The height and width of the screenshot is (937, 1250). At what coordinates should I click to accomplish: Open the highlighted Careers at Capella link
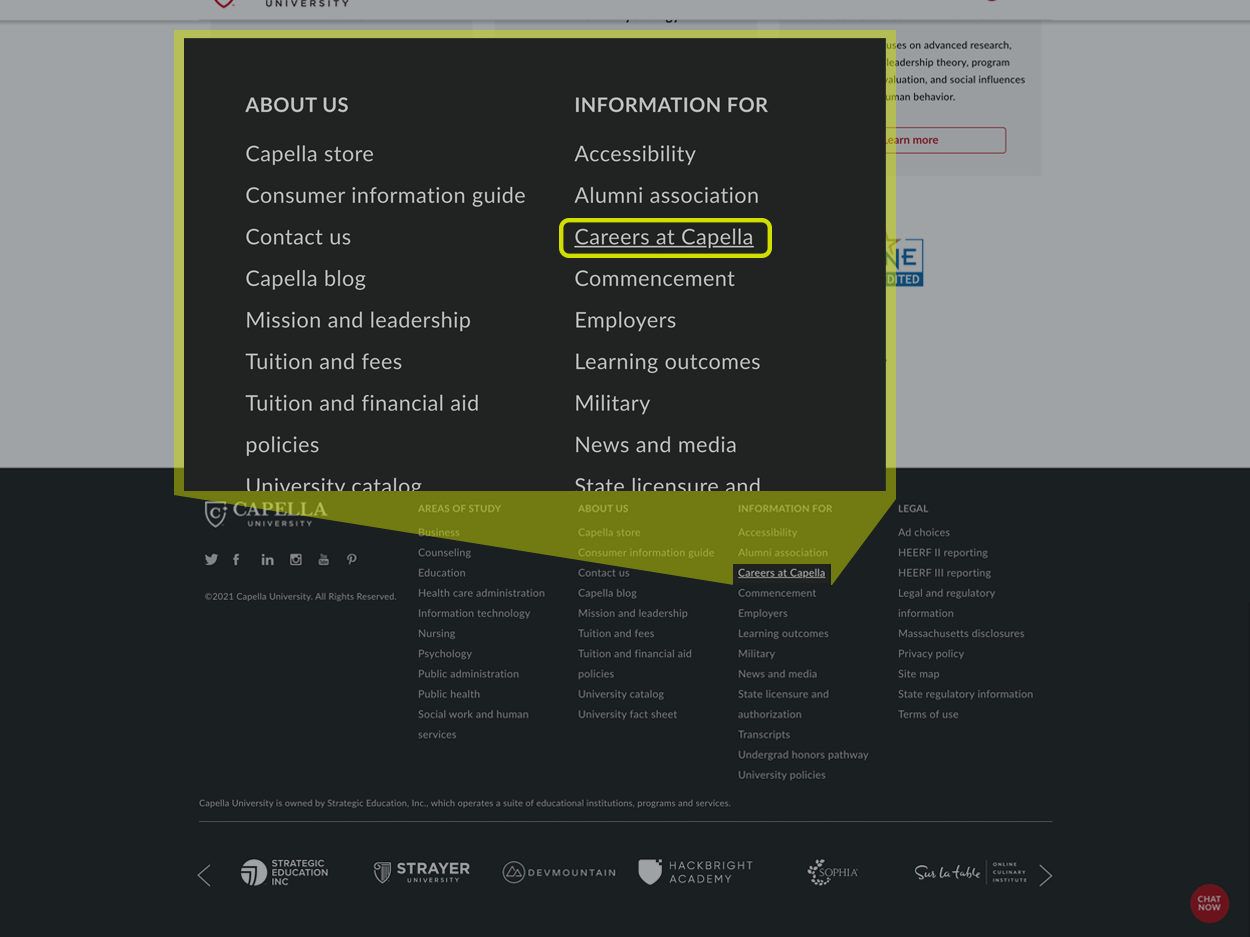tap(664, 238)
